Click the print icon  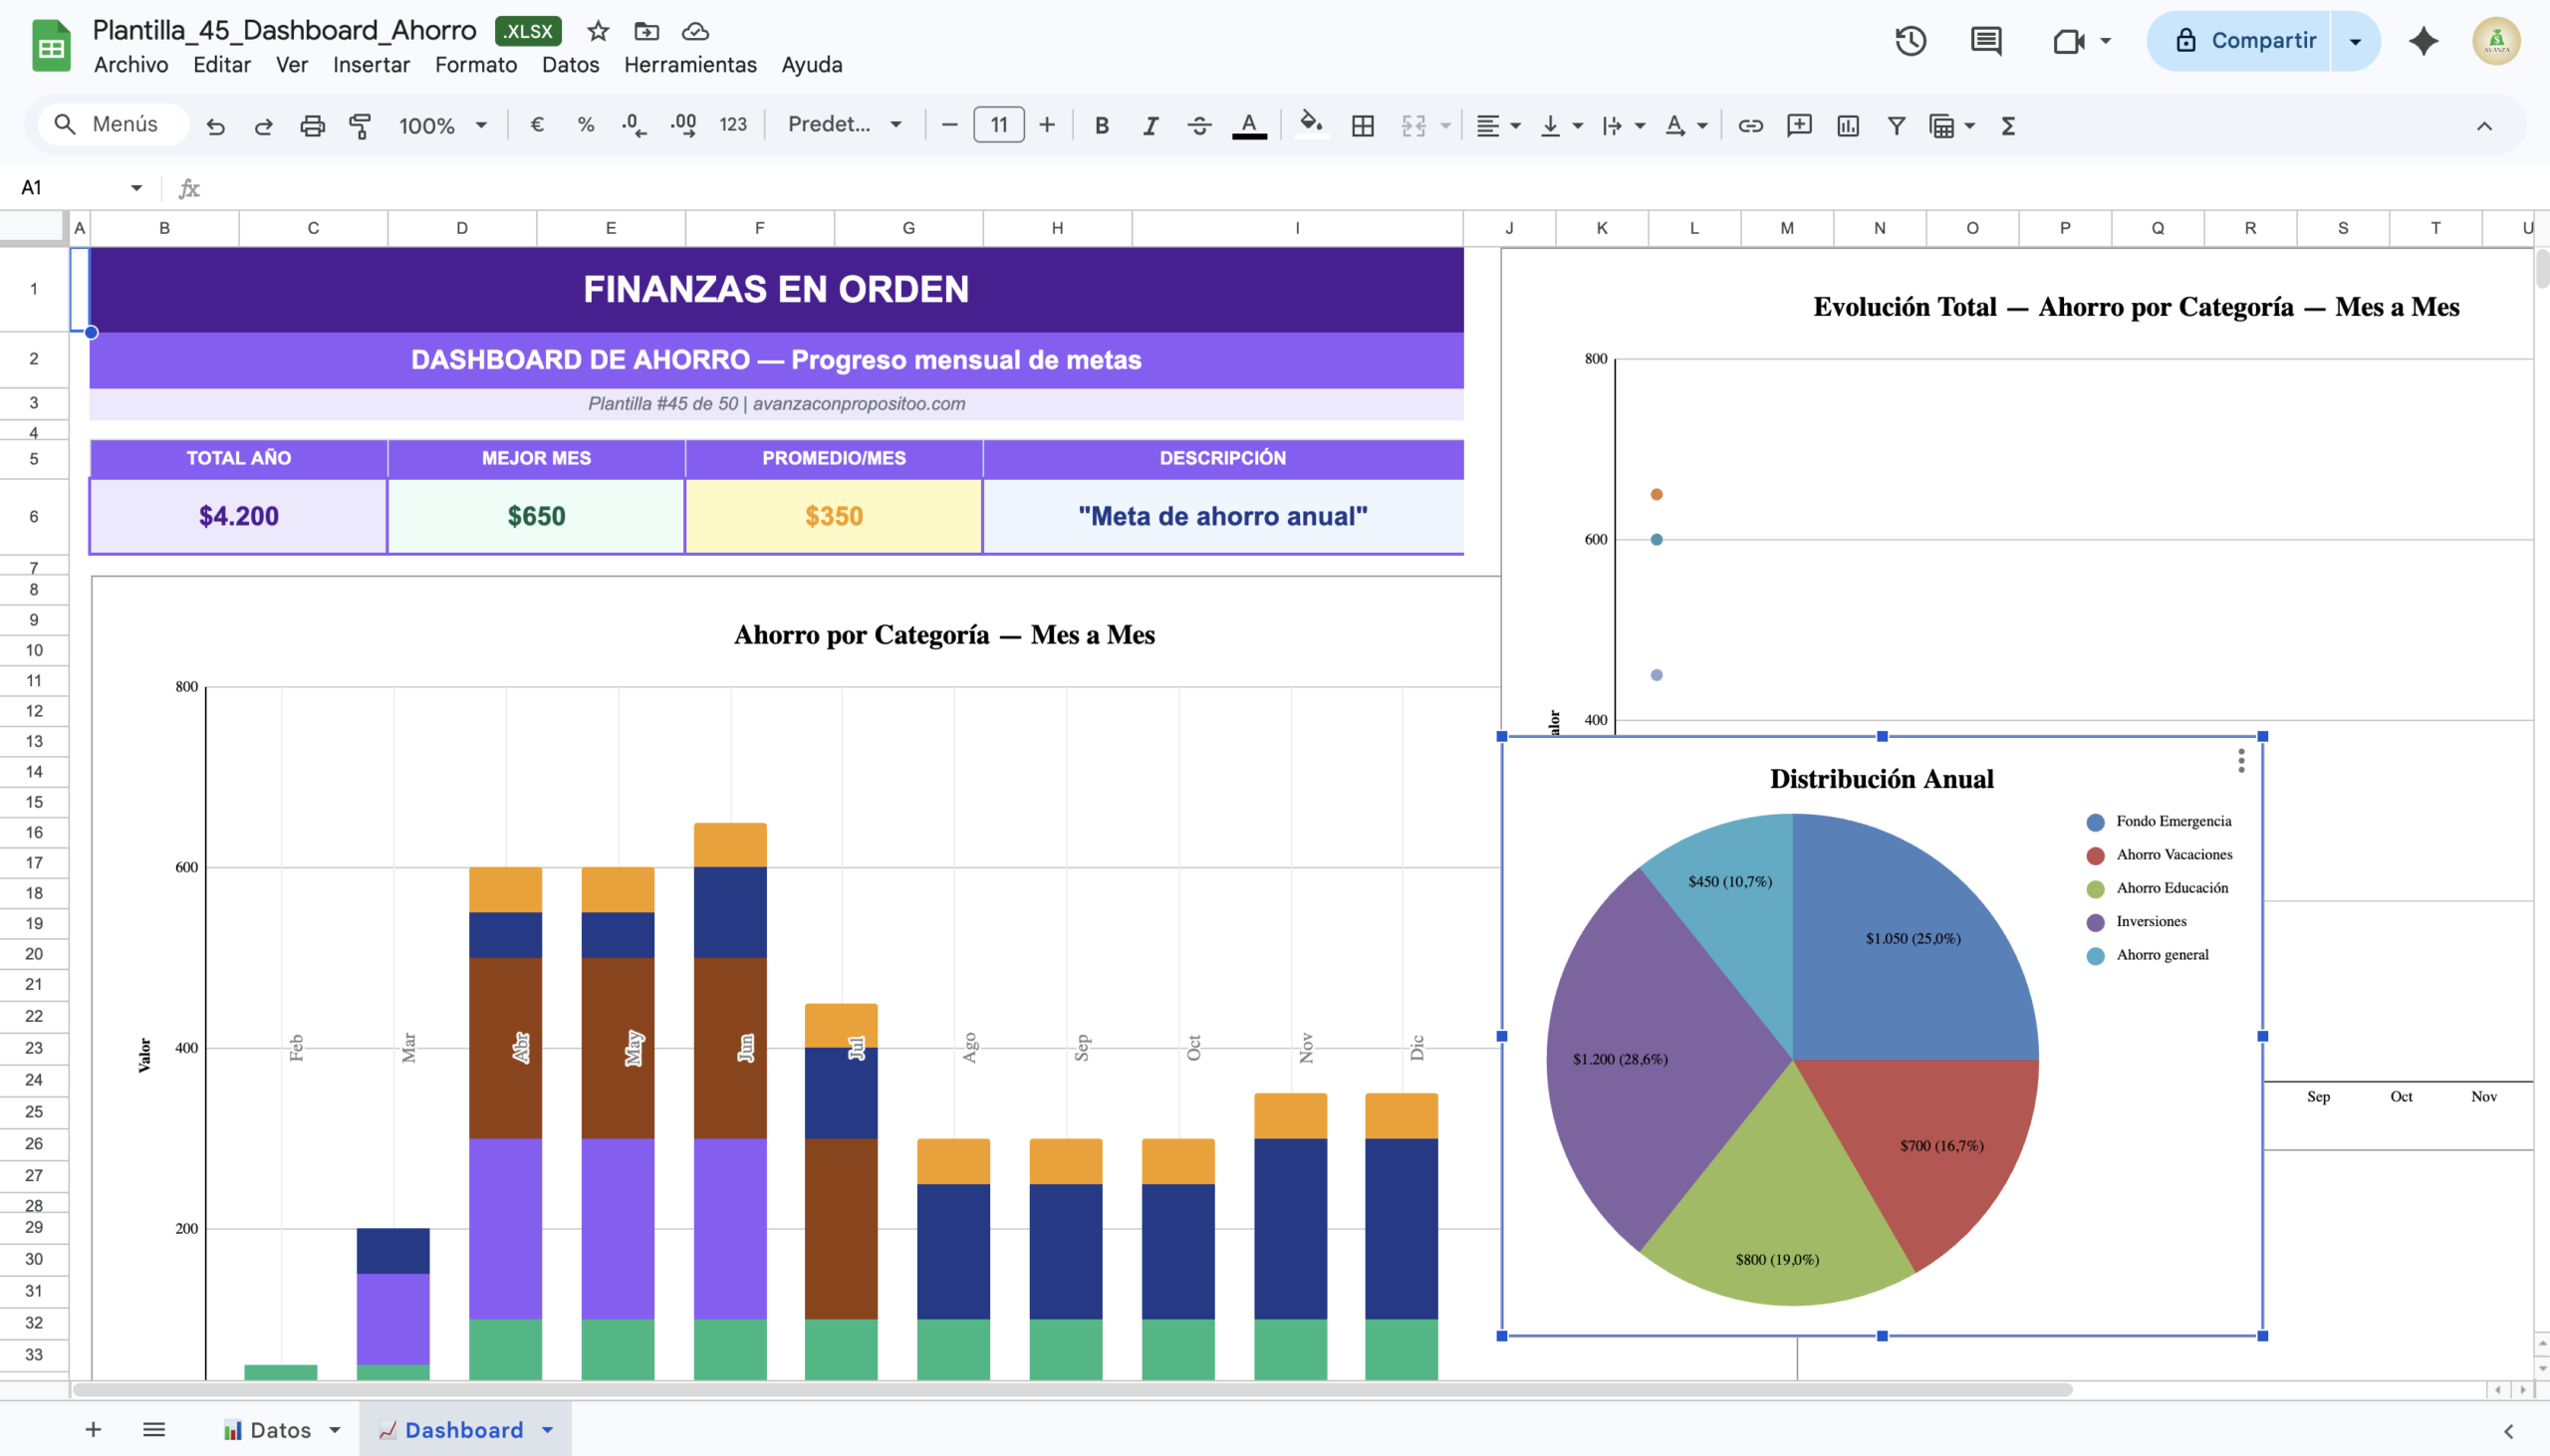tap(312, 125)
